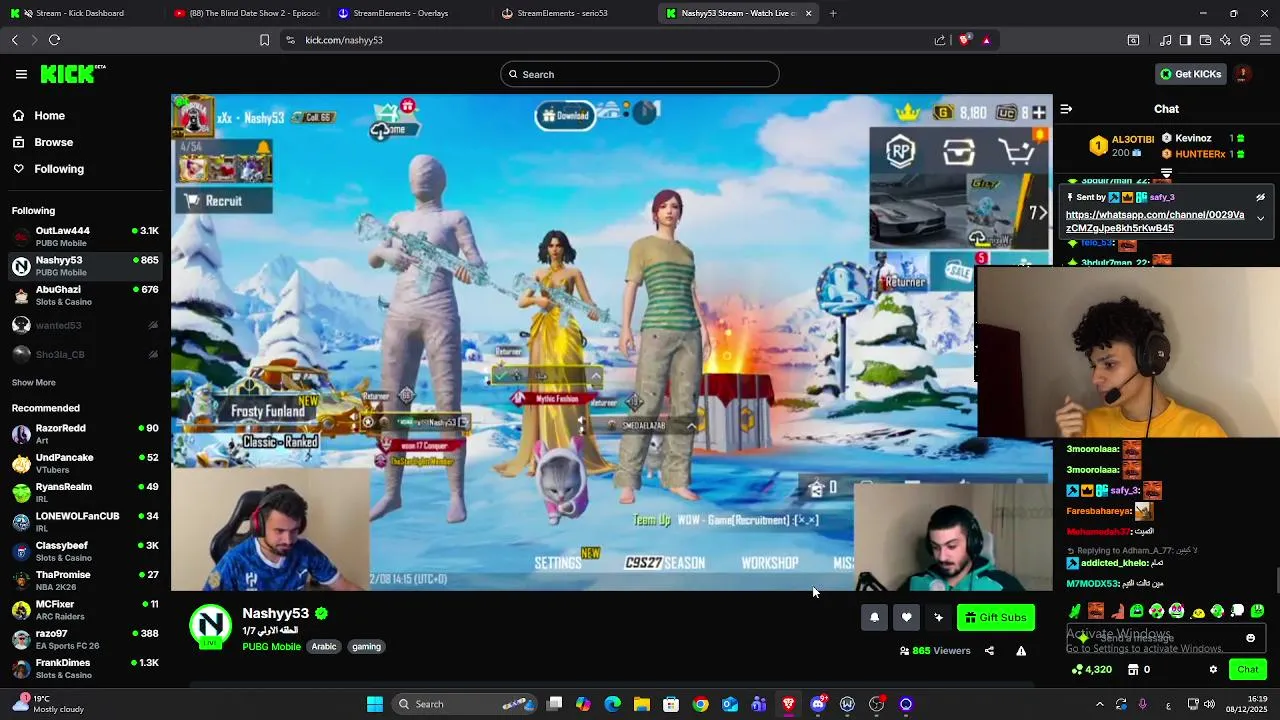Click the sparkle button beside Gift Subs

point(938,617)
